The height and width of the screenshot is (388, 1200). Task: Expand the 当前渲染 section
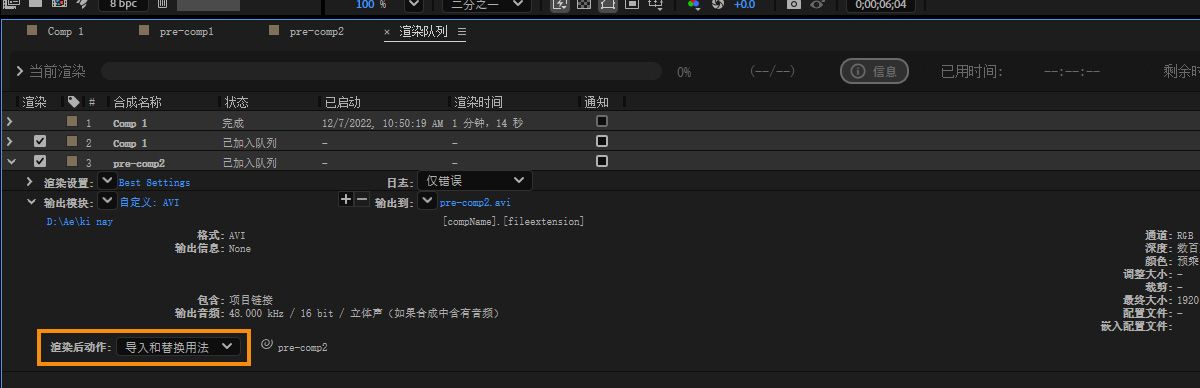pyautogui.click(x=19, y=72)
